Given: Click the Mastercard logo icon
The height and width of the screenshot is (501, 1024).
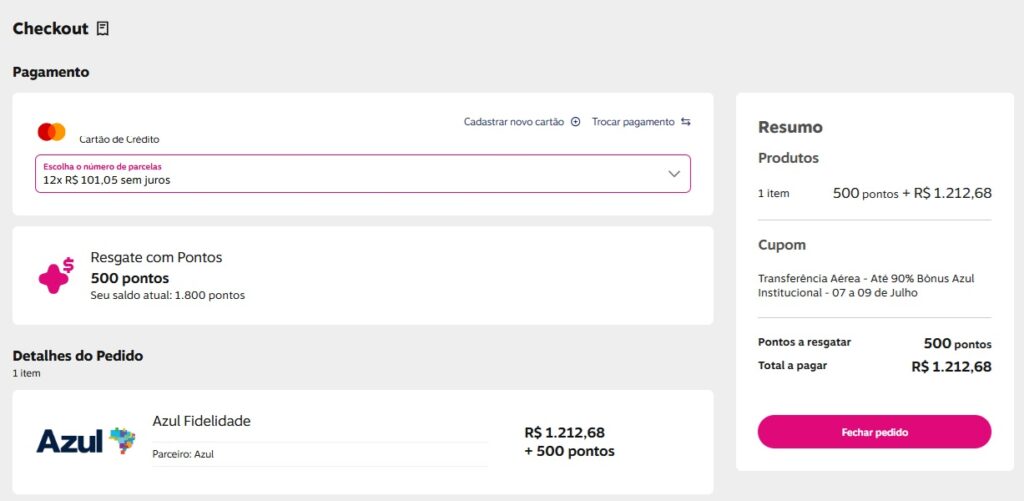Looking at the screenshot, I should tap(51, 132).
